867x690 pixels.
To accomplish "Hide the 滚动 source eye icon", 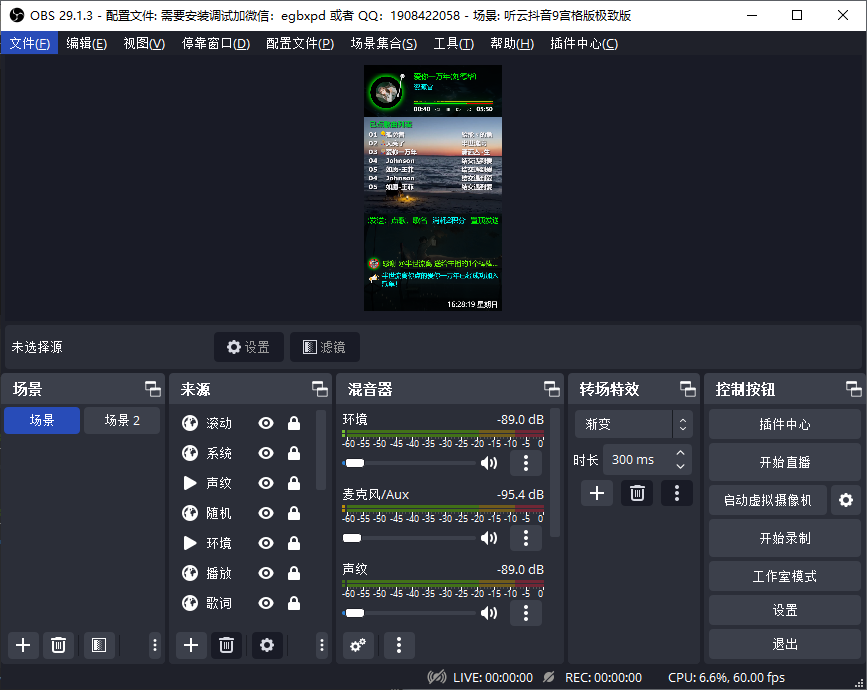I will [x=266, y=424].
